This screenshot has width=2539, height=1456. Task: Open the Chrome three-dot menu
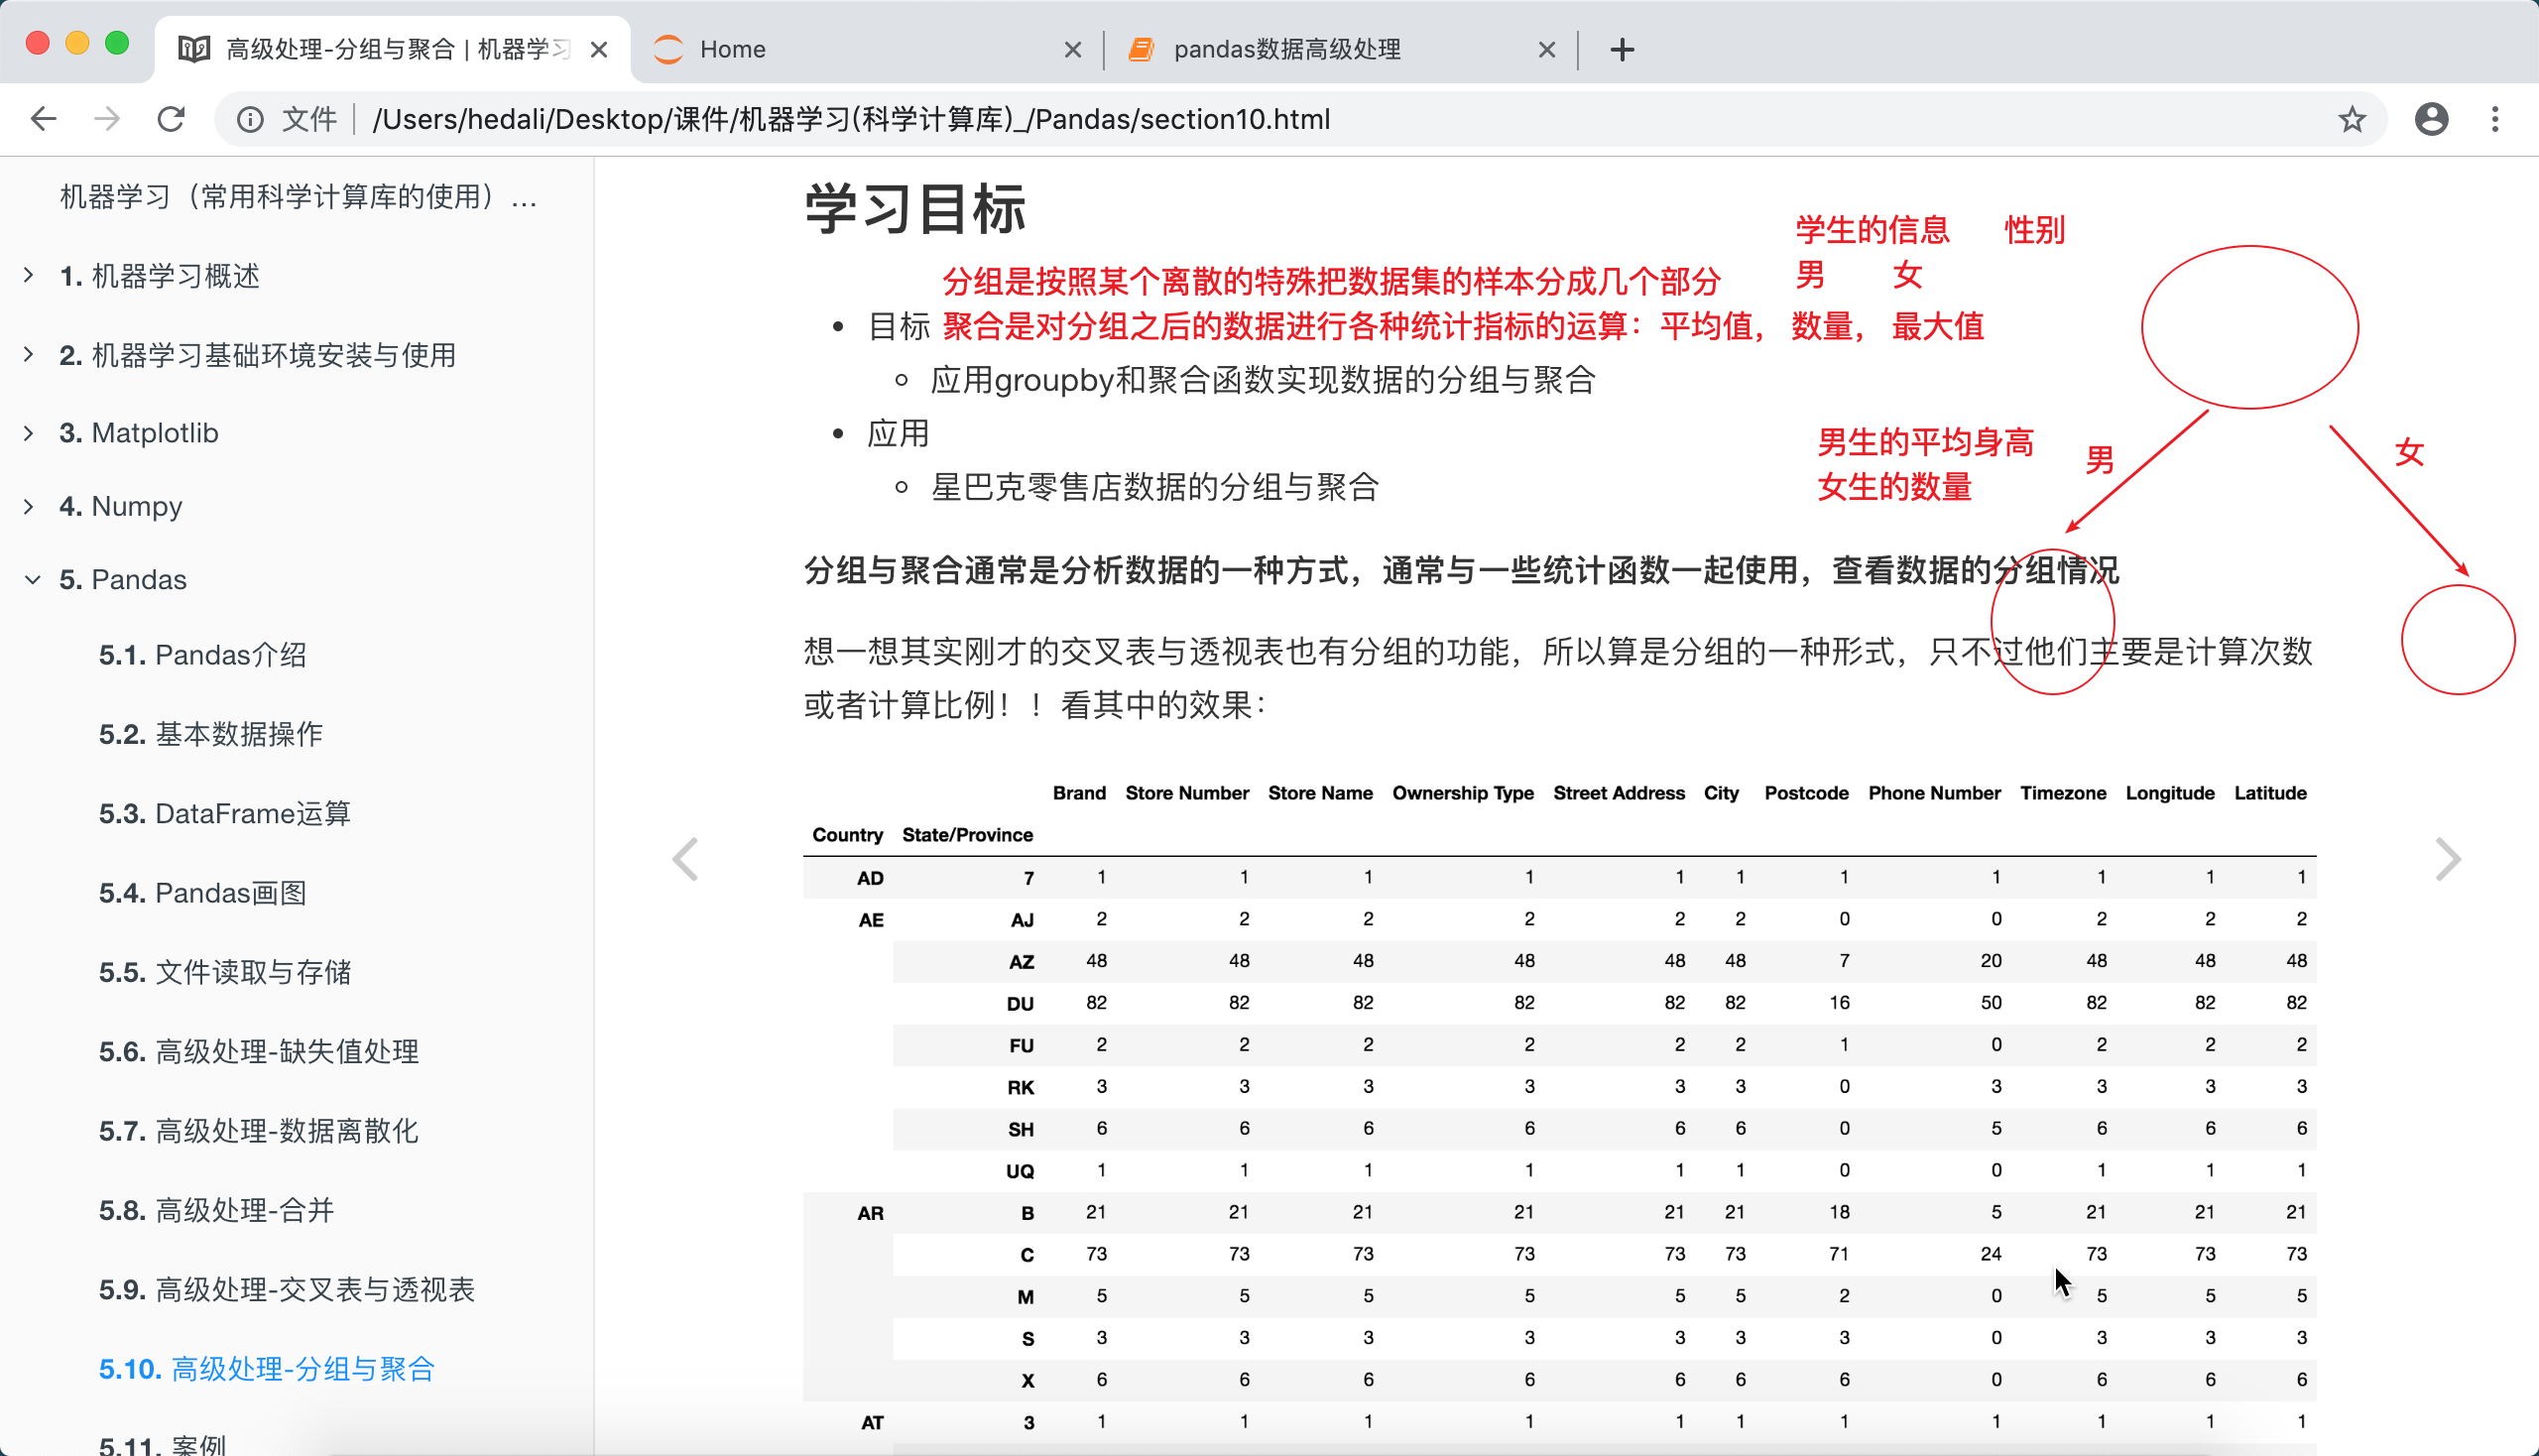tap(2495, 119)
